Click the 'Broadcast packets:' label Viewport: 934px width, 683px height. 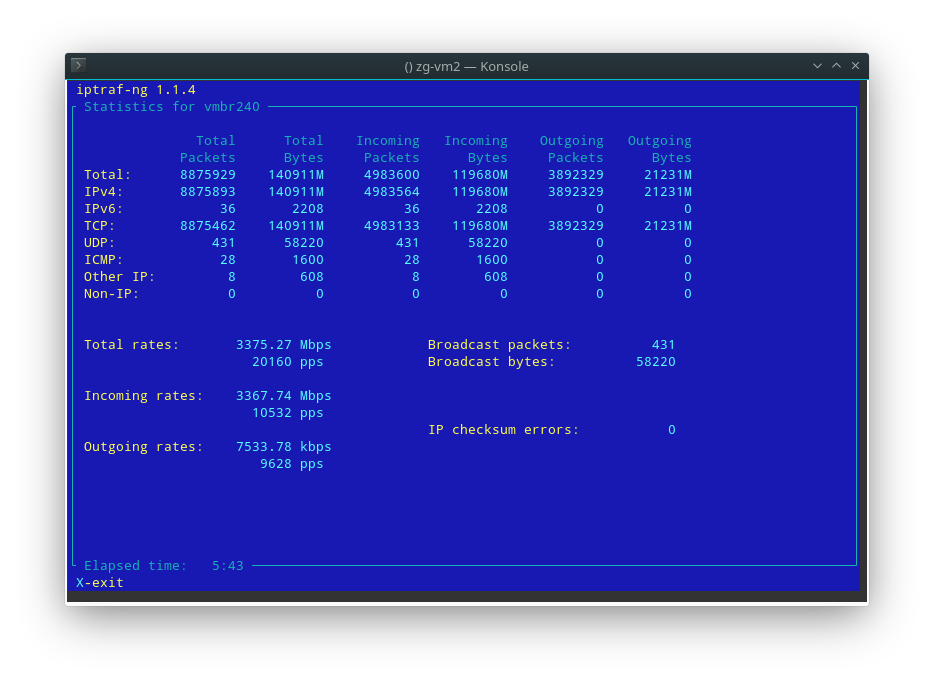click(x=499, y=344)
